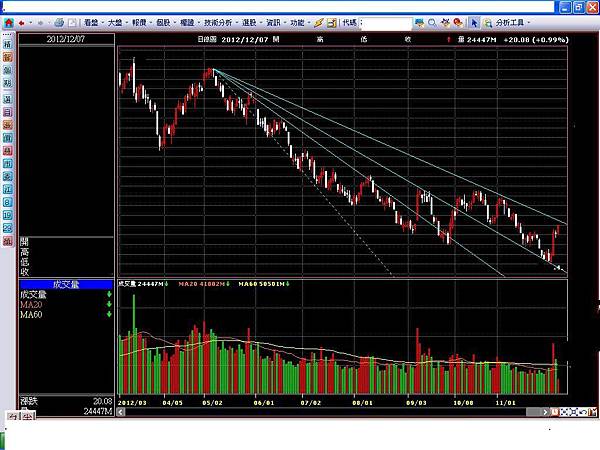Open the 選股 menu

(x=249, y=23)
